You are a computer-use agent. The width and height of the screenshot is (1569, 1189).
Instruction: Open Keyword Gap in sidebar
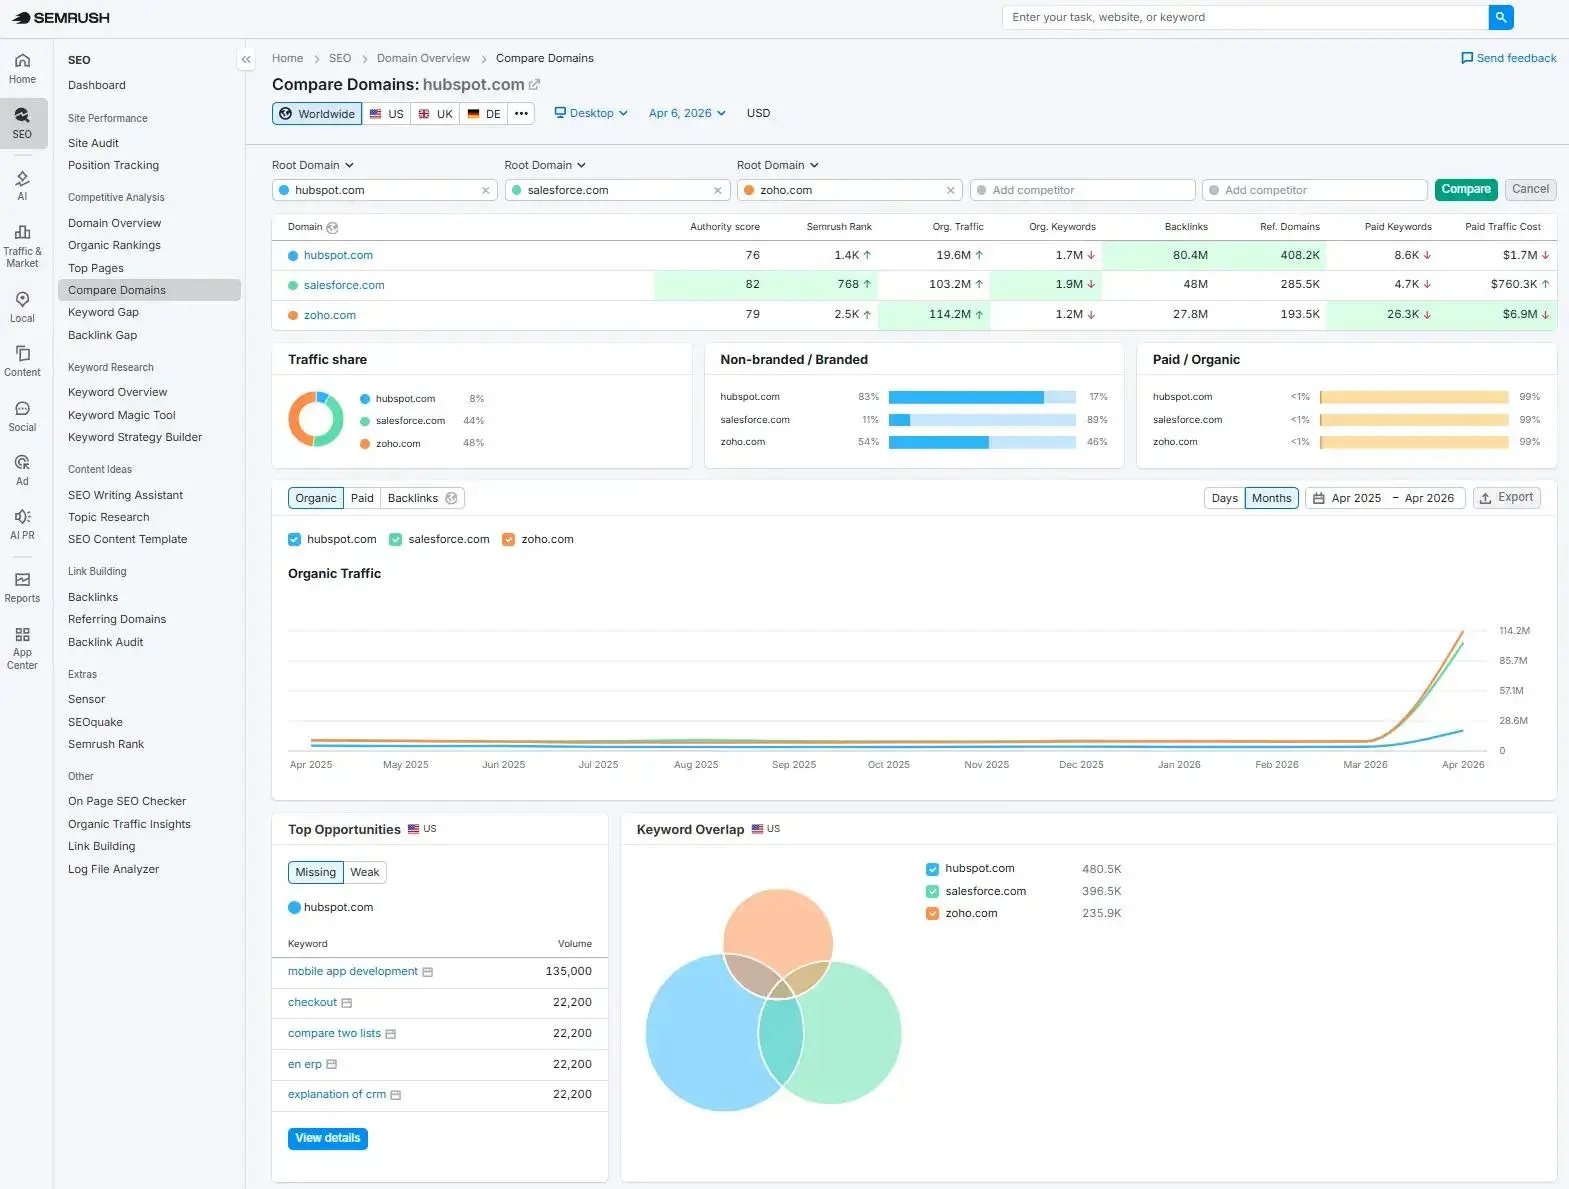click(103, 312)
